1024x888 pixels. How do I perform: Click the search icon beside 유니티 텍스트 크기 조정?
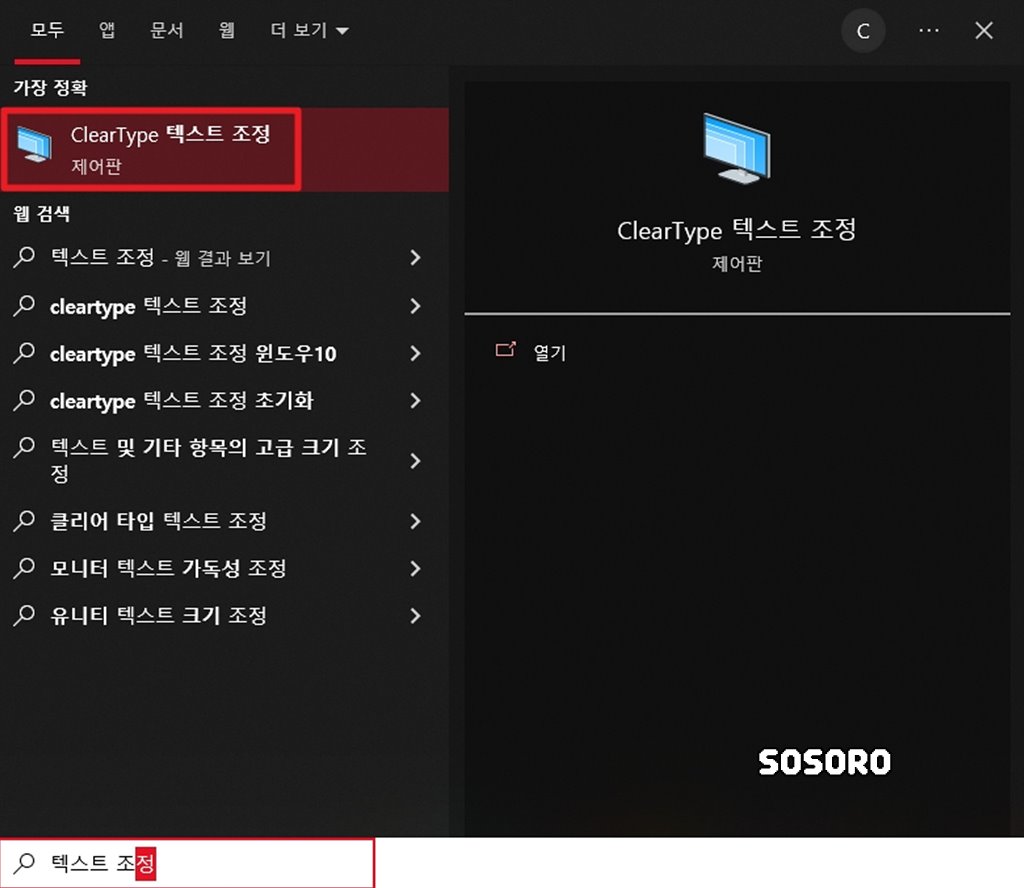tap(24, 614)
